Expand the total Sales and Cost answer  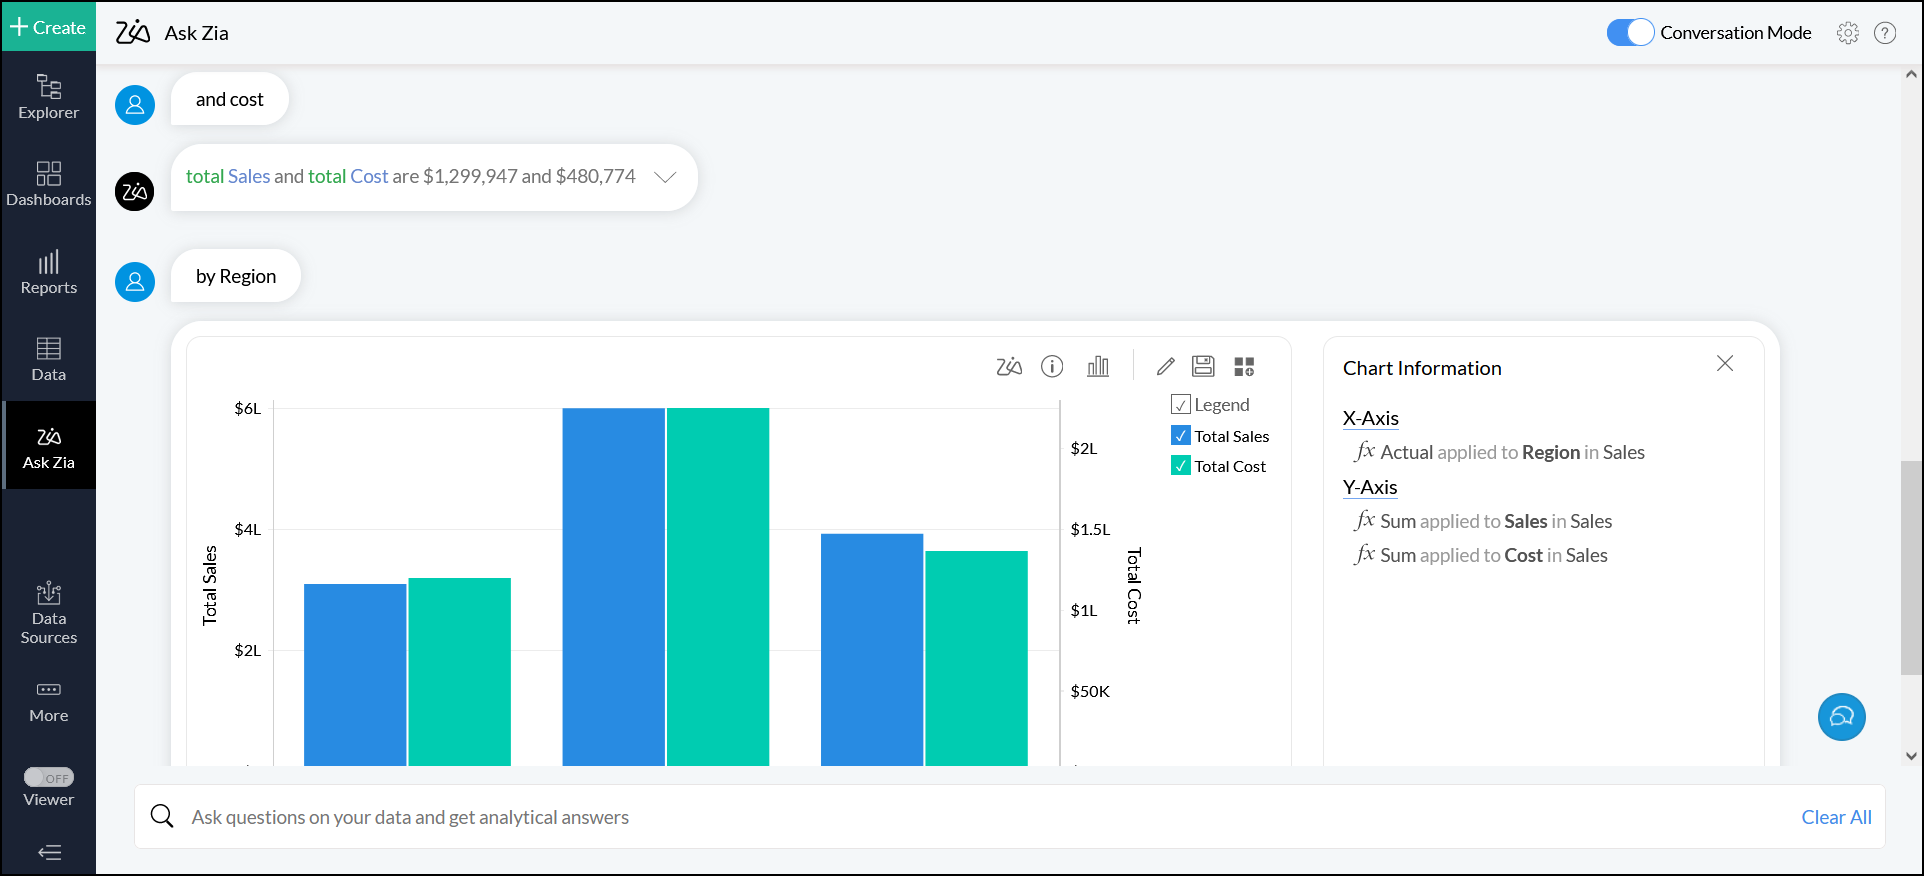(665, 177)
